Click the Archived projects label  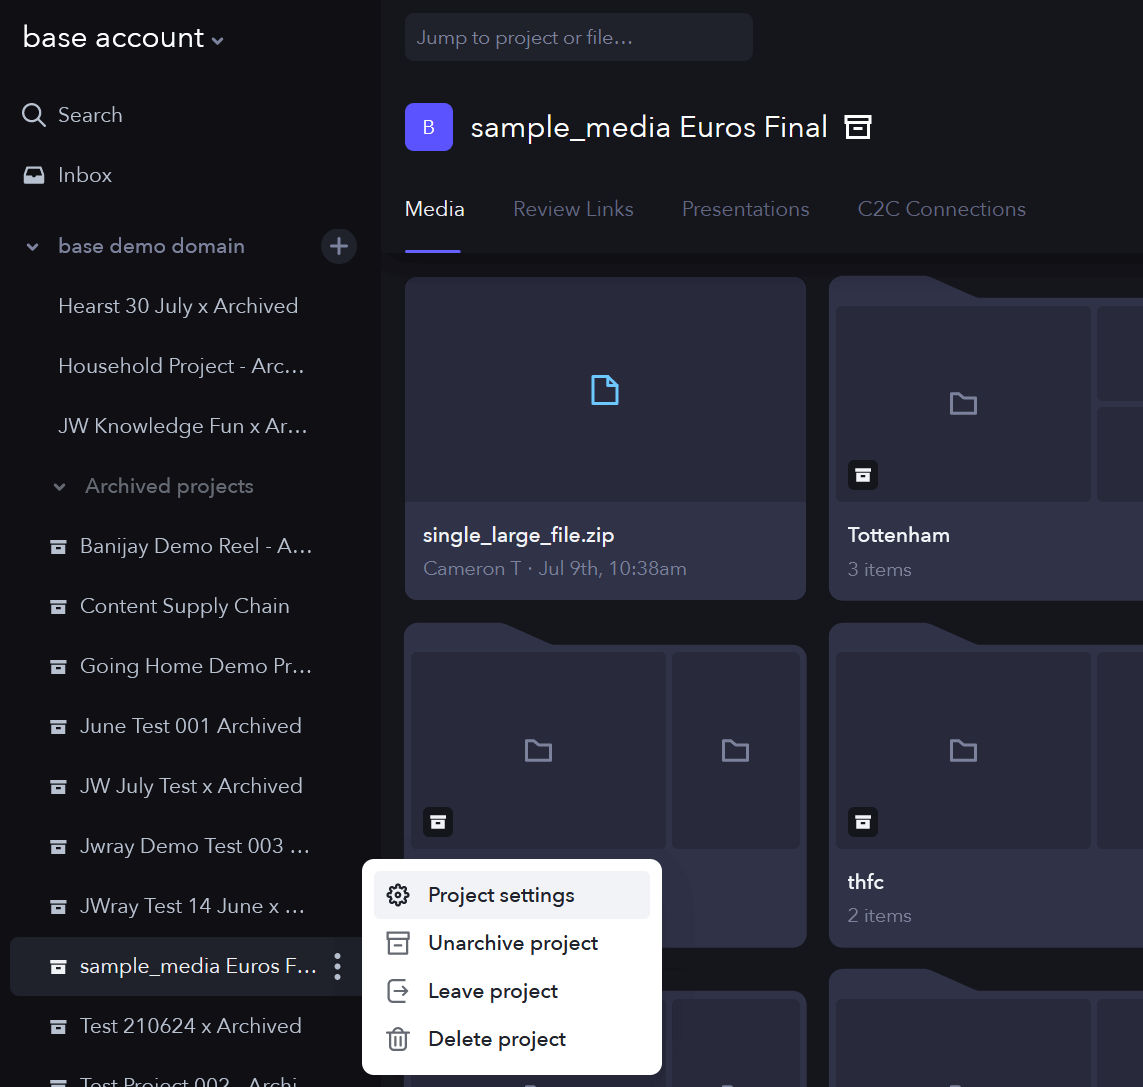169,486
